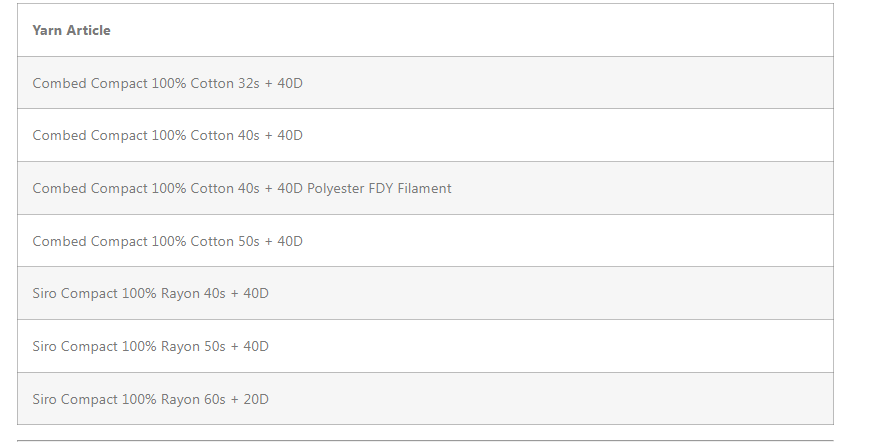Select the Siro Compact Rayon 50s row
The image size is (869, 446).
[425, 346]
